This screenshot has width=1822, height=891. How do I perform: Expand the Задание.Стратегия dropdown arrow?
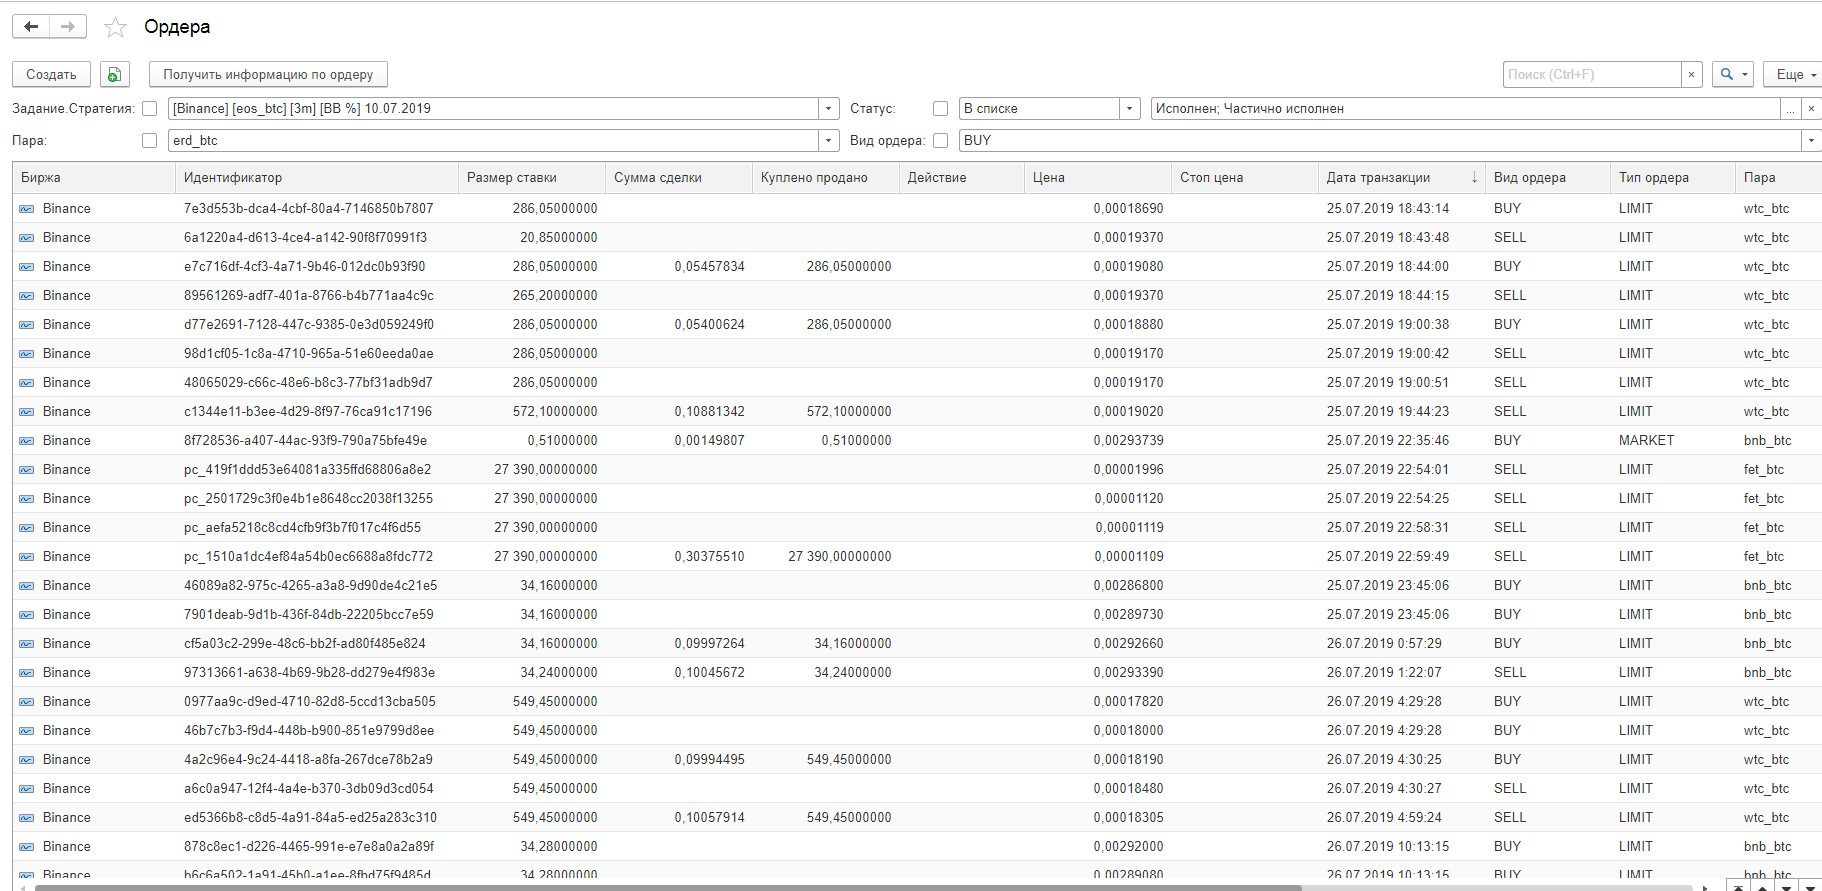[828, 109]
